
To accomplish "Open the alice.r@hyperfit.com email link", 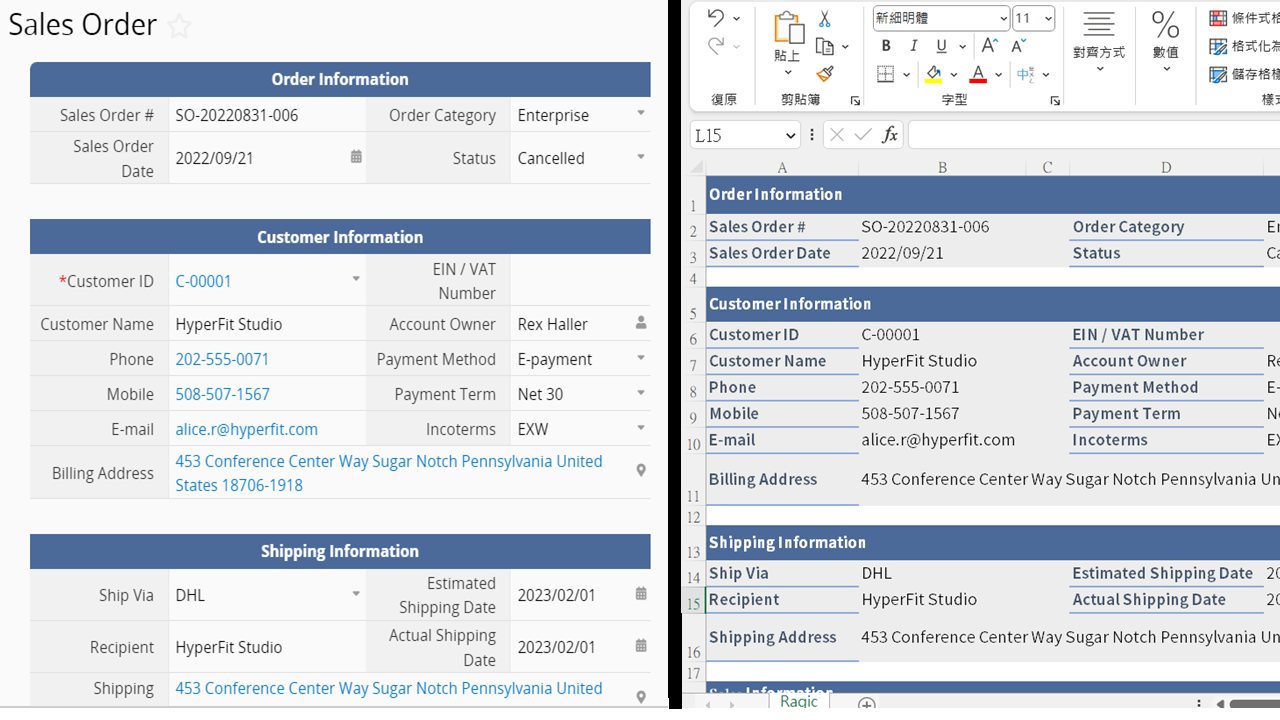I will tap(246, 429).
